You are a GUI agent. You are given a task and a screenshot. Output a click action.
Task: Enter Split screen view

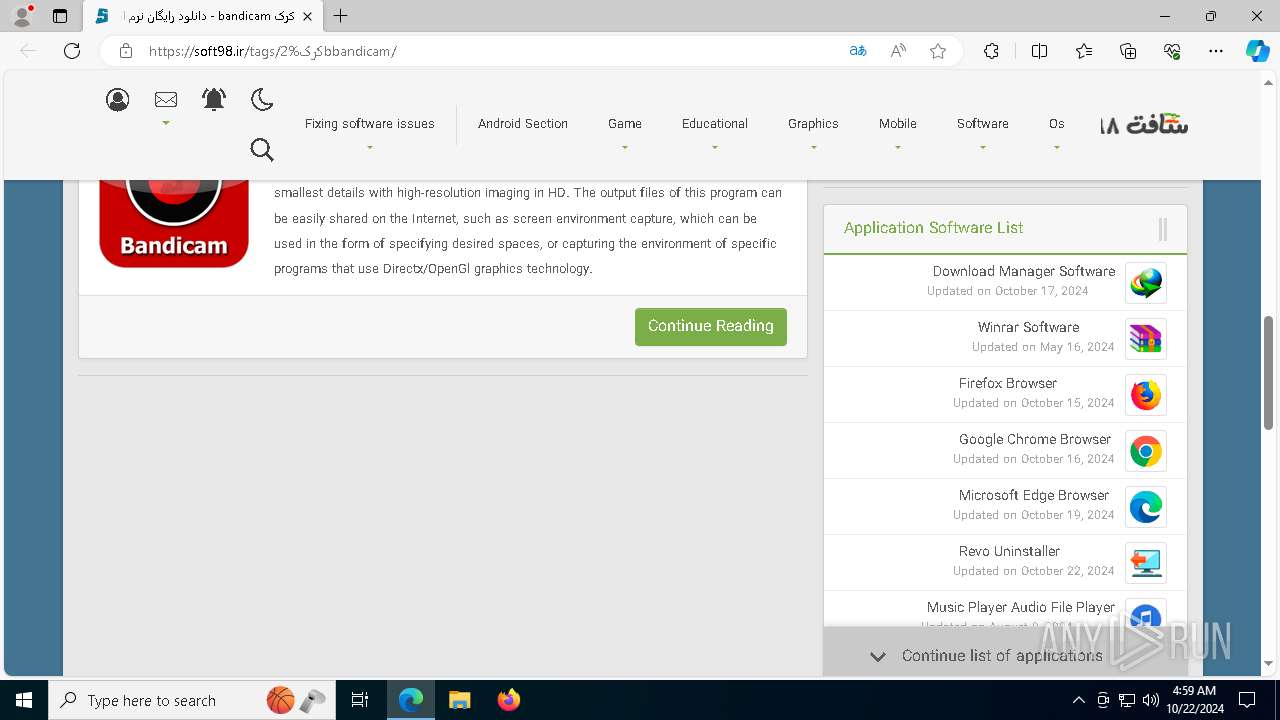[1039, 51]
